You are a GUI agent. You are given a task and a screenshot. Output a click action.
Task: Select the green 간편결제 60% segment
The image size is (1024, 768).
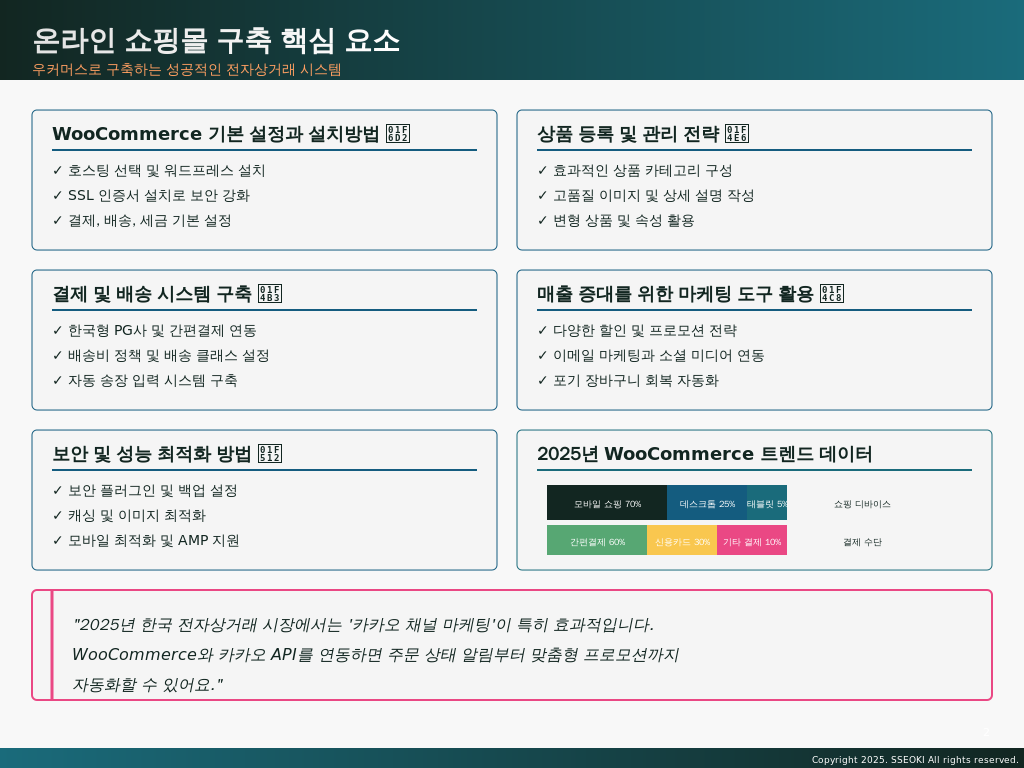(x=597, y=541)
